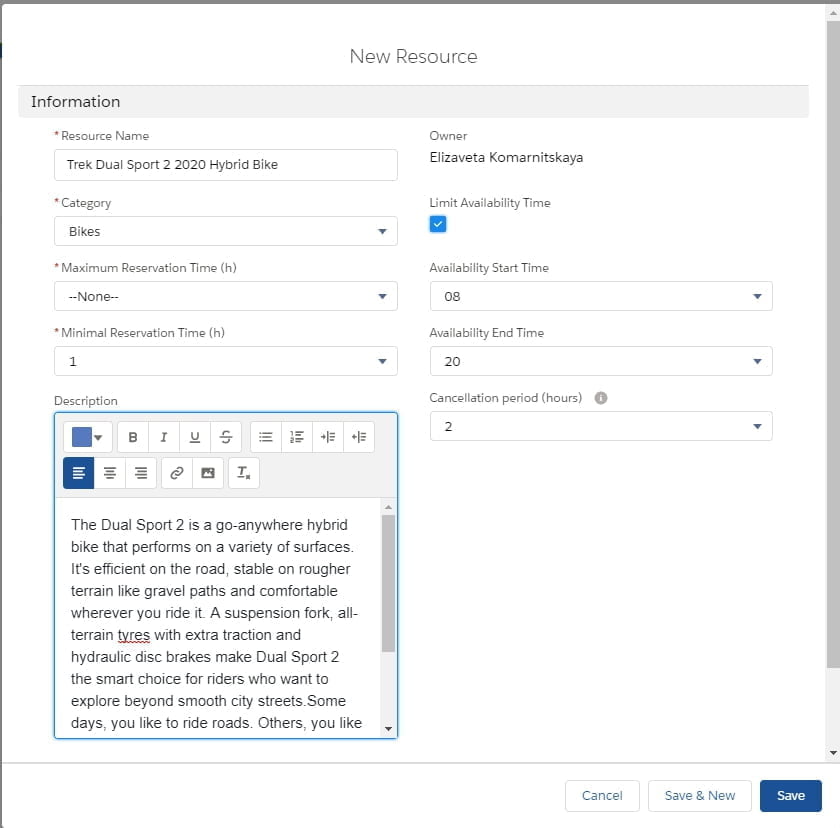Toggle bold formatting in Description editor

pos(133,437)
